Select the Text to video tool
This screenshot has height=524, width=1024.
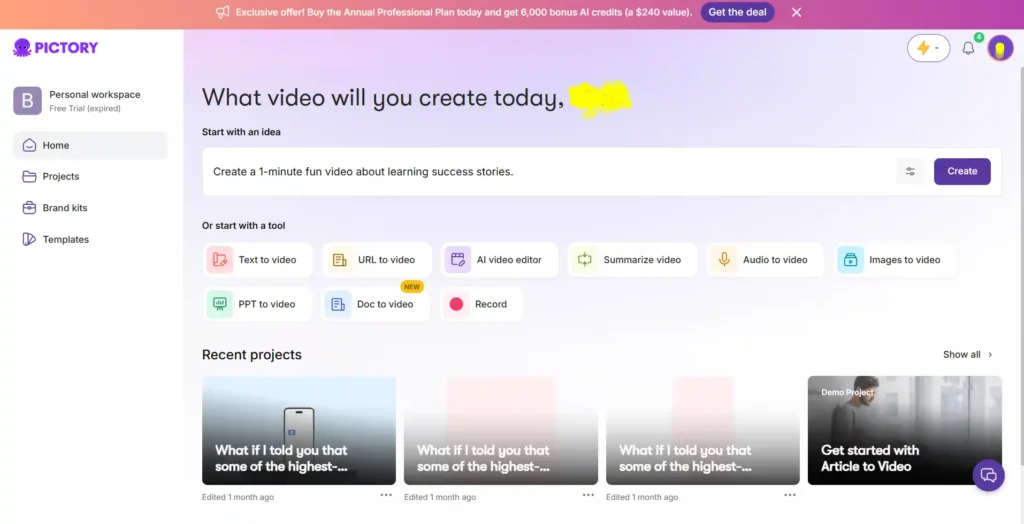258,260
